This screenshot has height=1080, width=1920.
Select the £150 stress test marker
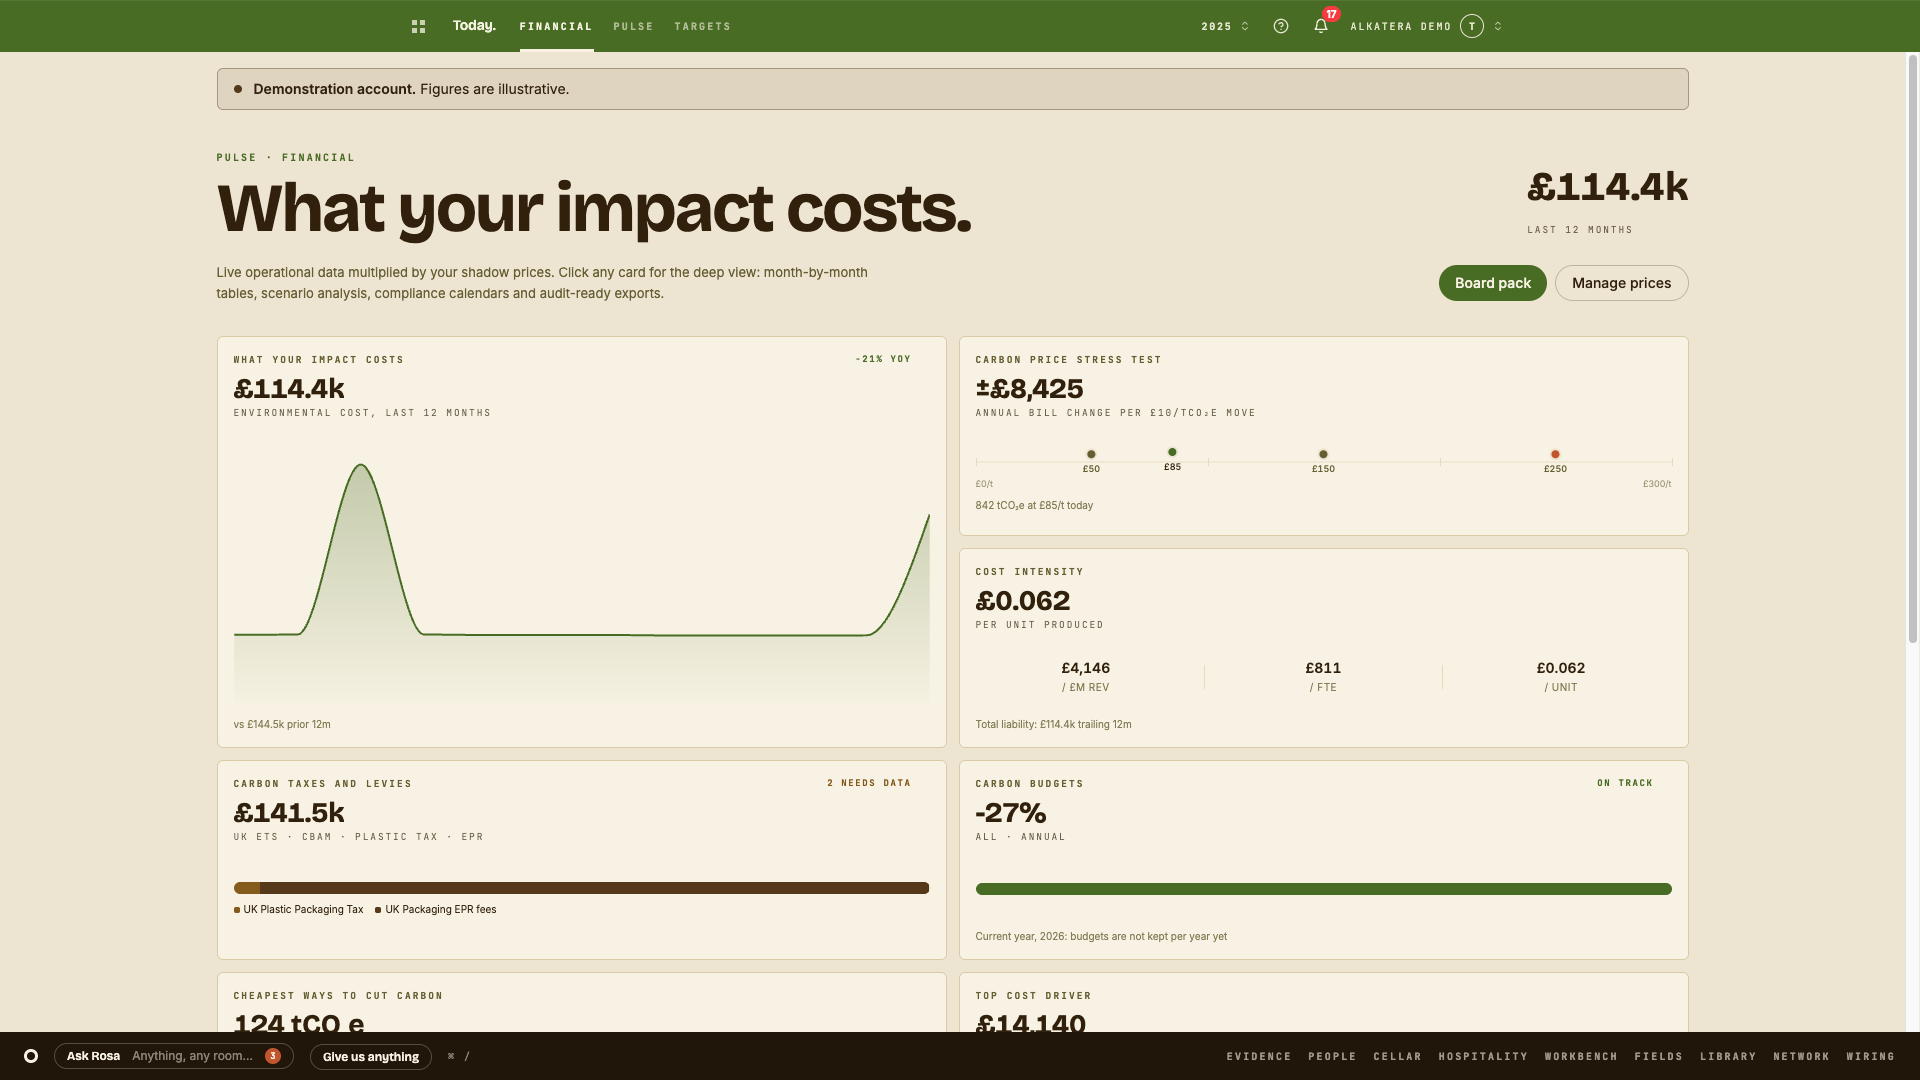click(1323, 455)
